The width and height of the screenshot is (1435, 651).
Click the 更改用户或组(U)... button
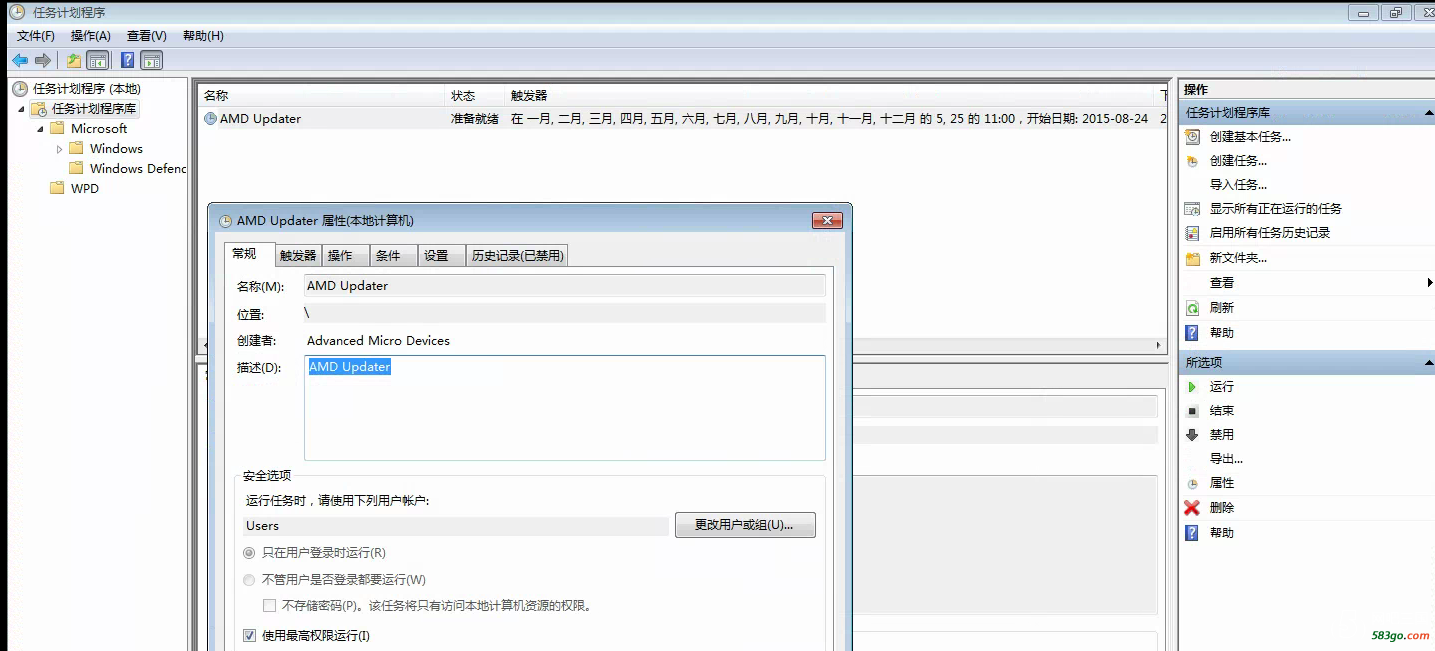[745, 525]
